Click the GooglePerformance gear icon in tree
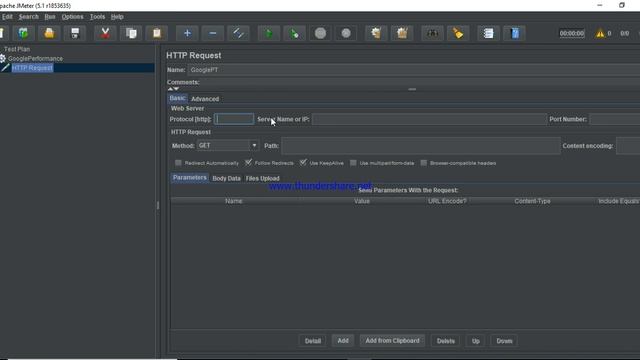This screenshot has height=360, width=640. (x=3, y=58)
